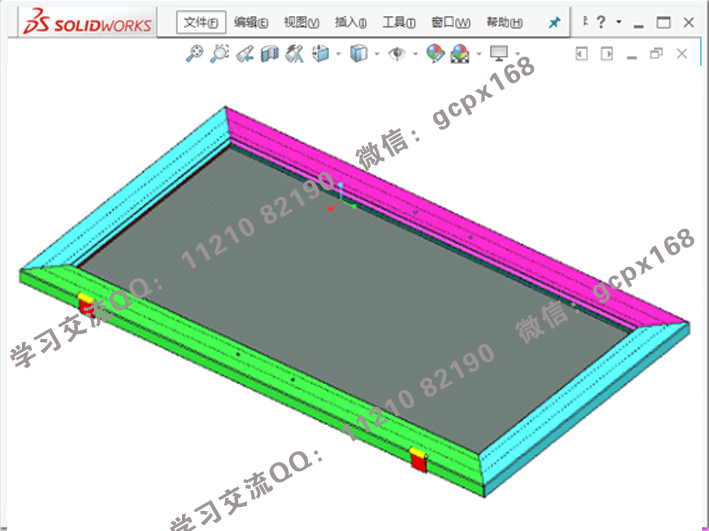Activate the Section View tool
This screenshot has width=709, height=531.
point(269,55)
